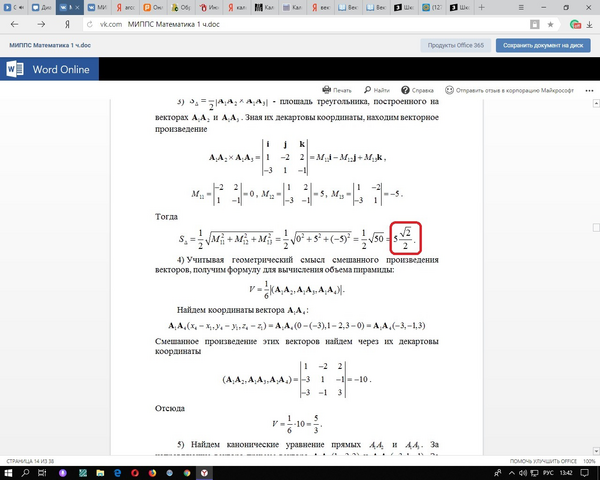Open the Windows Start menu
The height and width of the screenshot is (480, 600).
pos(8,473)
